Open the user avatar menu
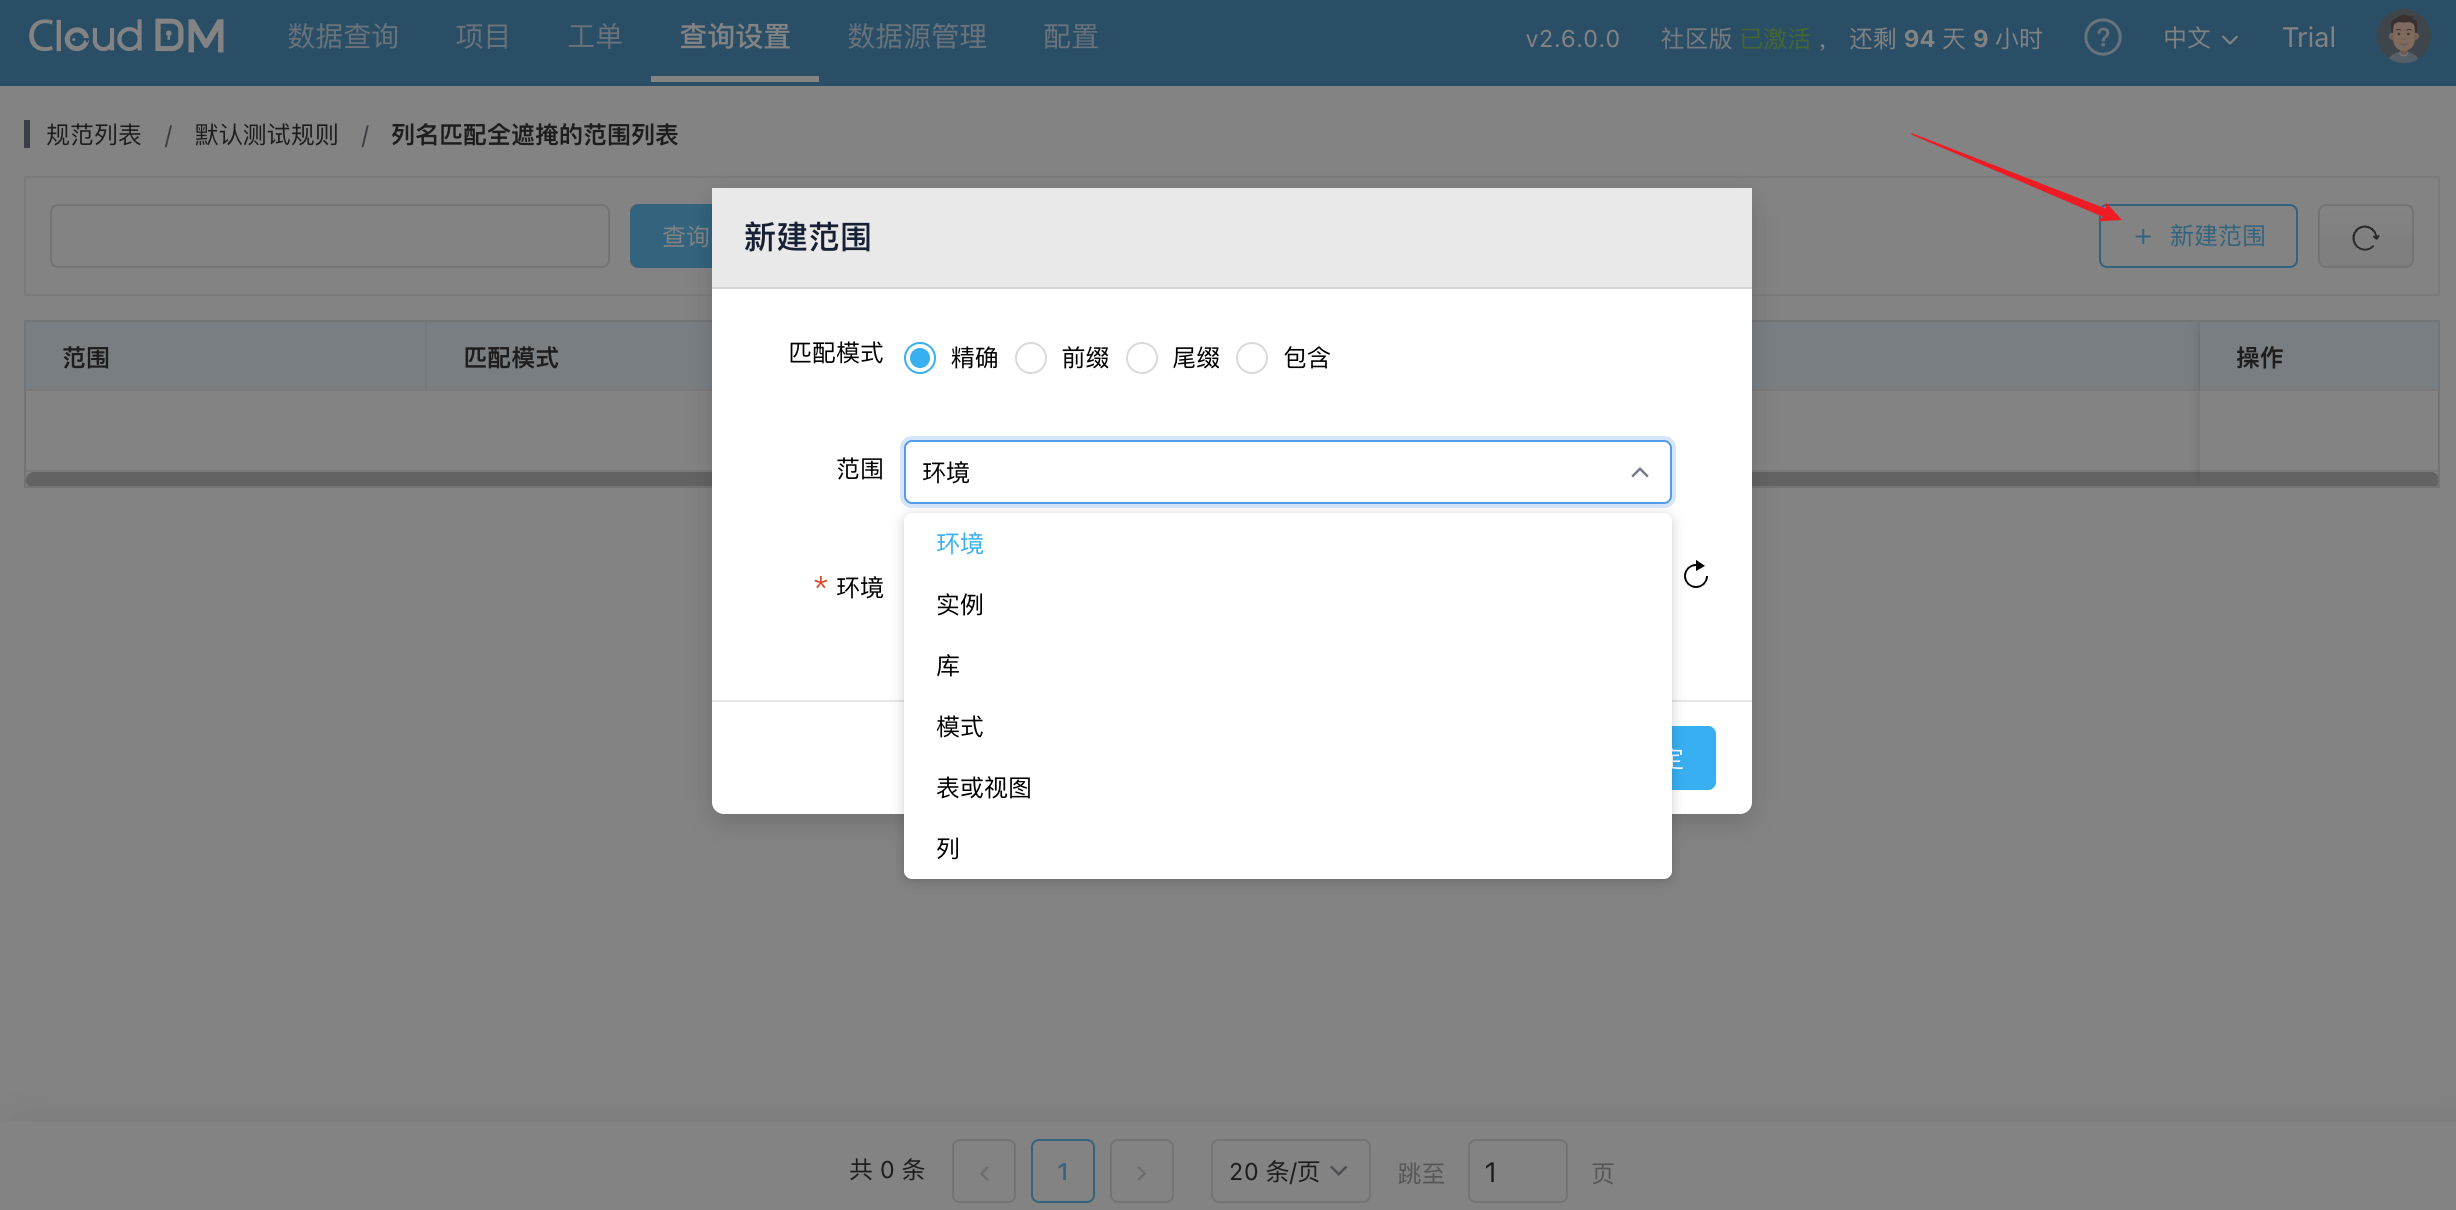The image size is (2456, 1210). click(2403, 37)
